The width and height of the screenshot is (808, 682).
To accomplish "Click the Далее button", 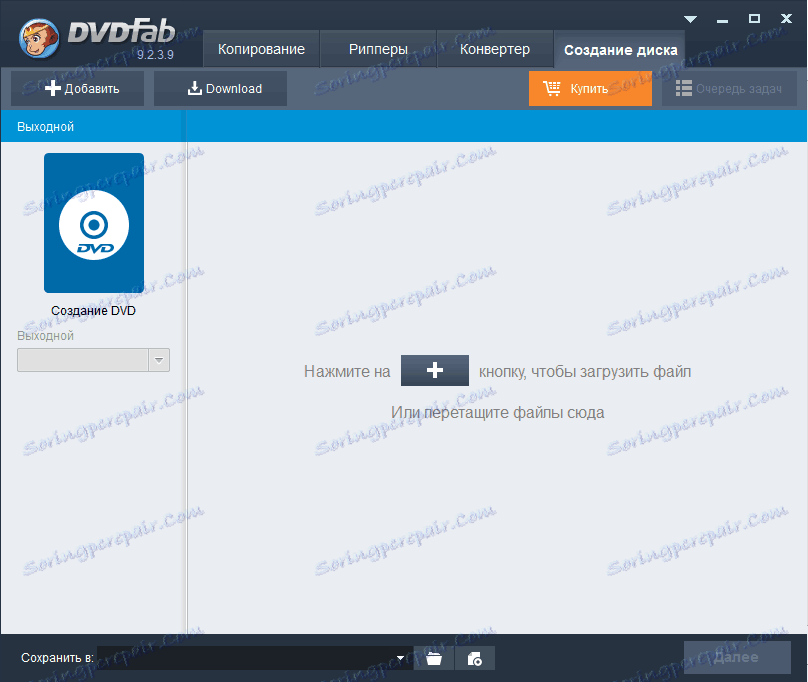I will click(x=737, y=657).
